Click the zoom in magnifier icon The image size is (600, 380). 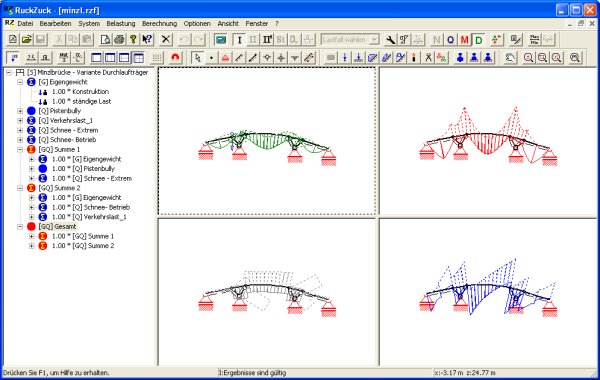(x=528, y=58)
